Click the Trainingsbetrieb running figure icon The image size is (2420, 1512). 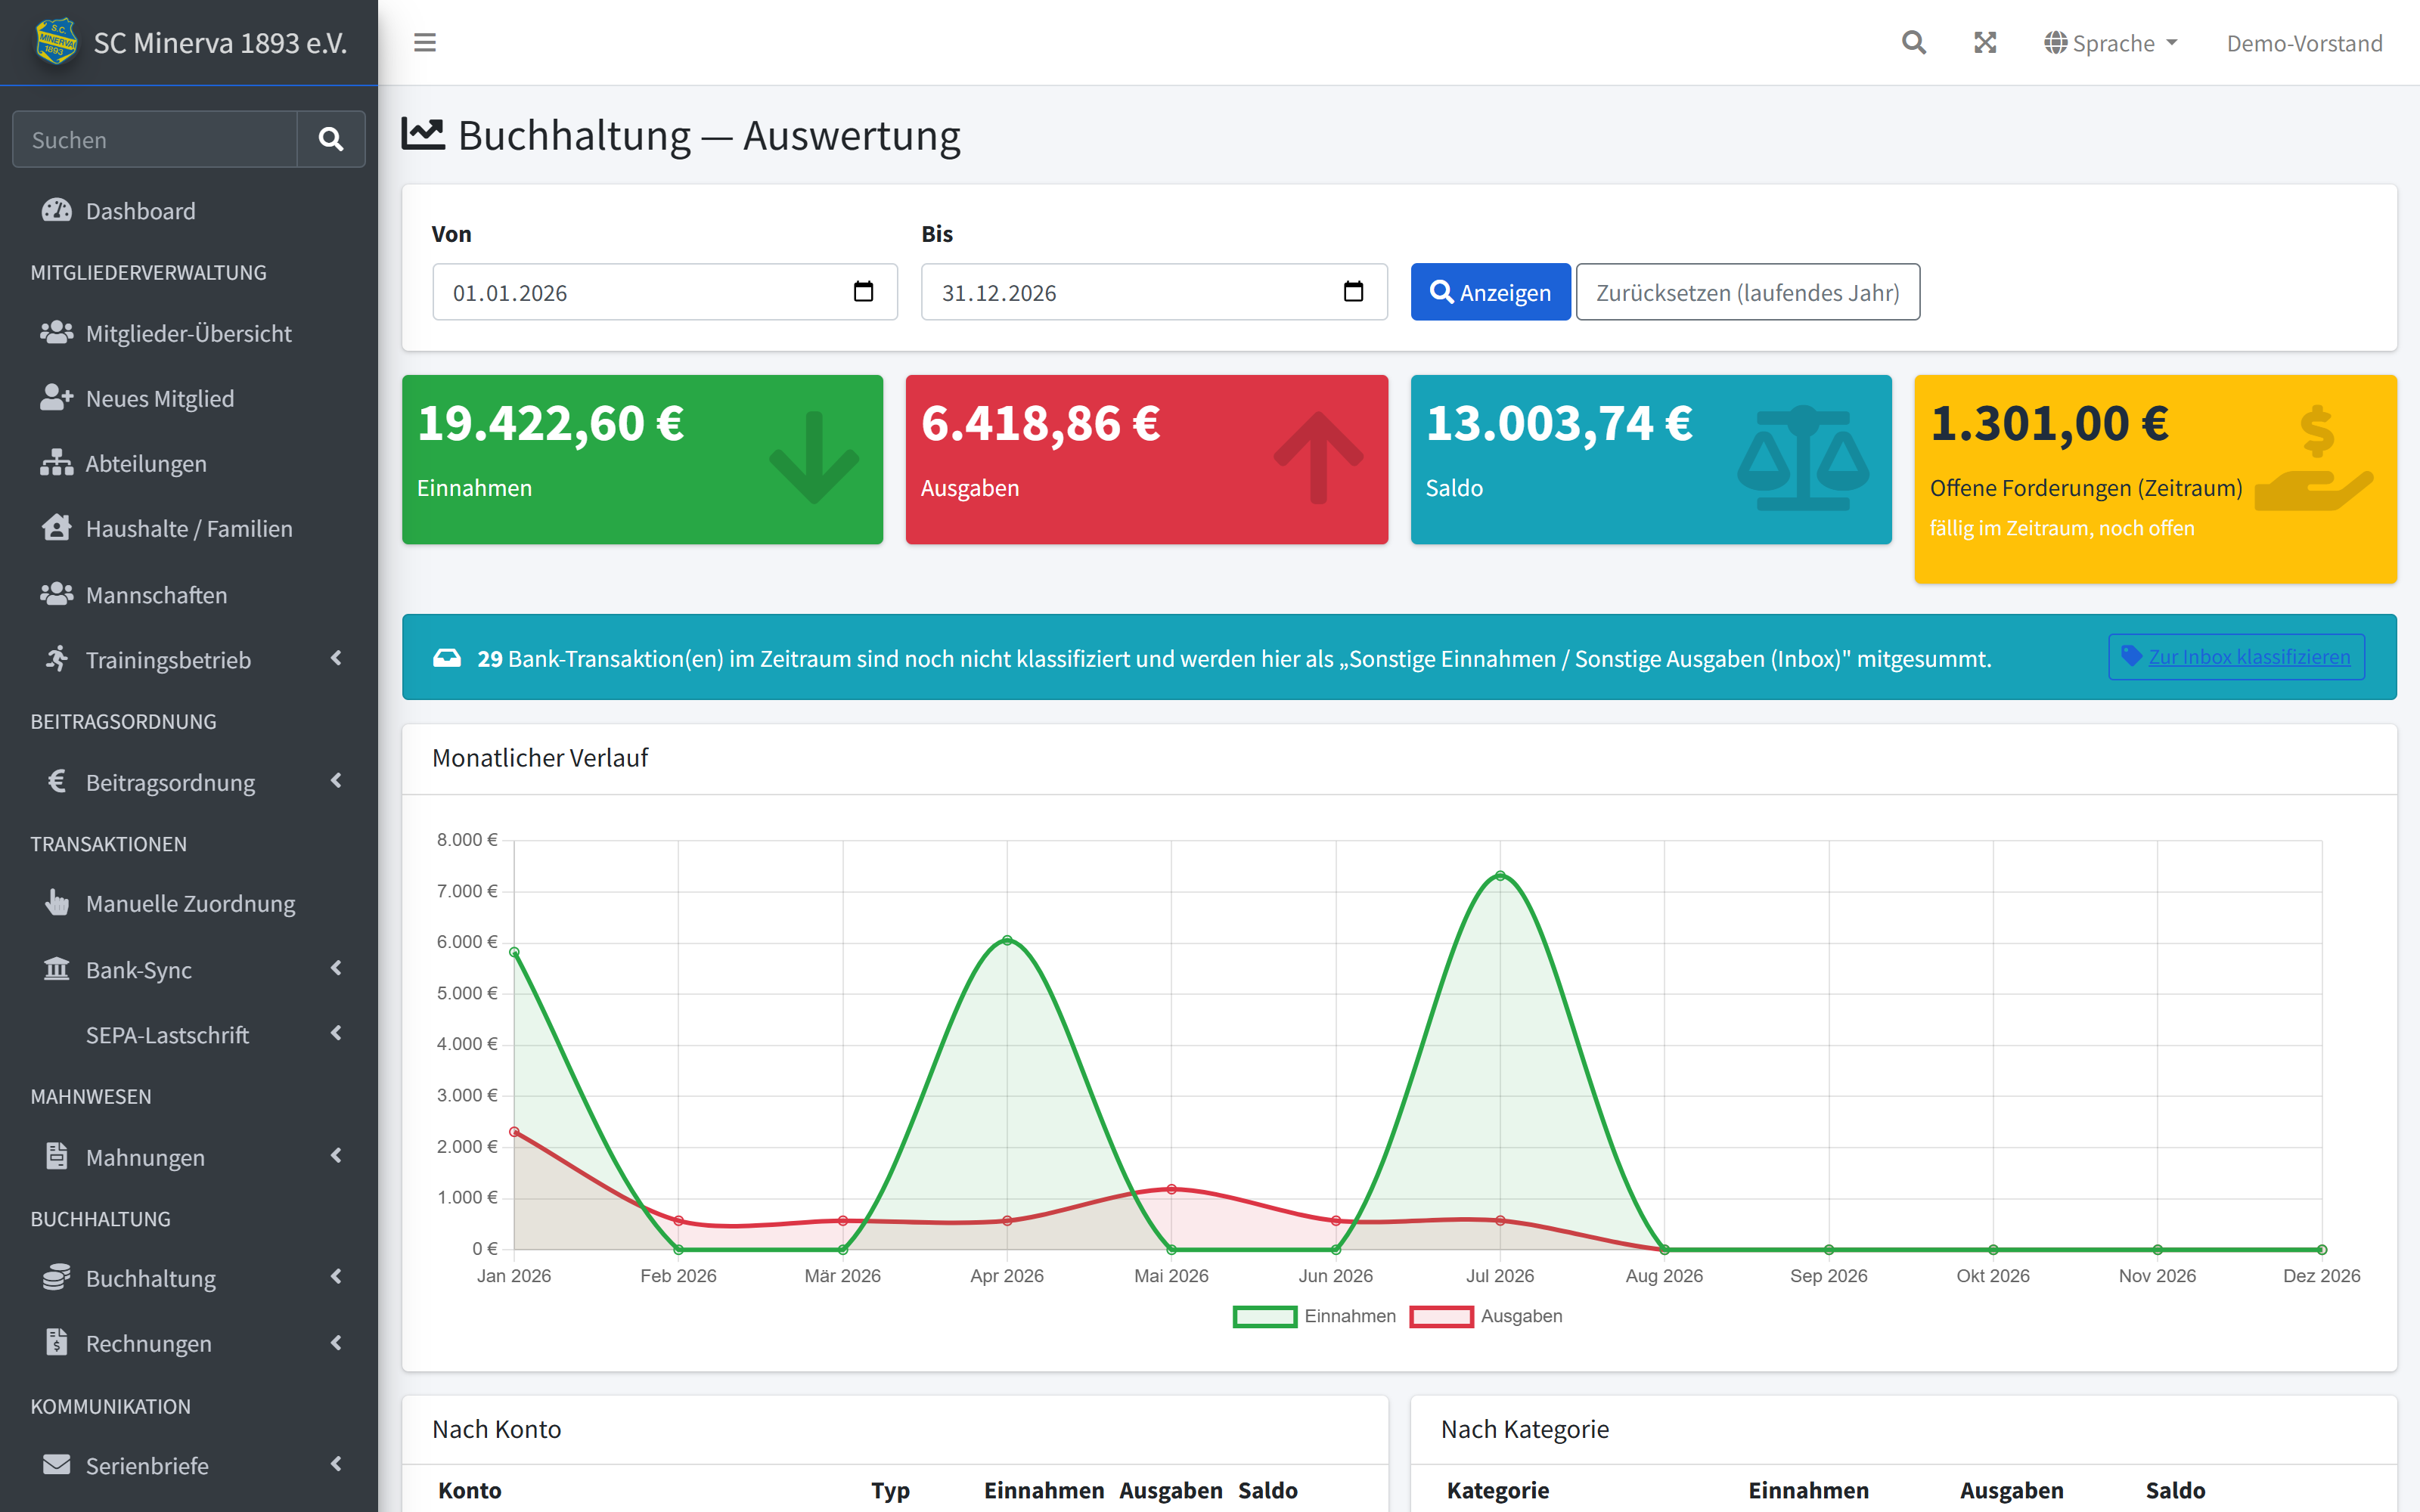(57, 659)
